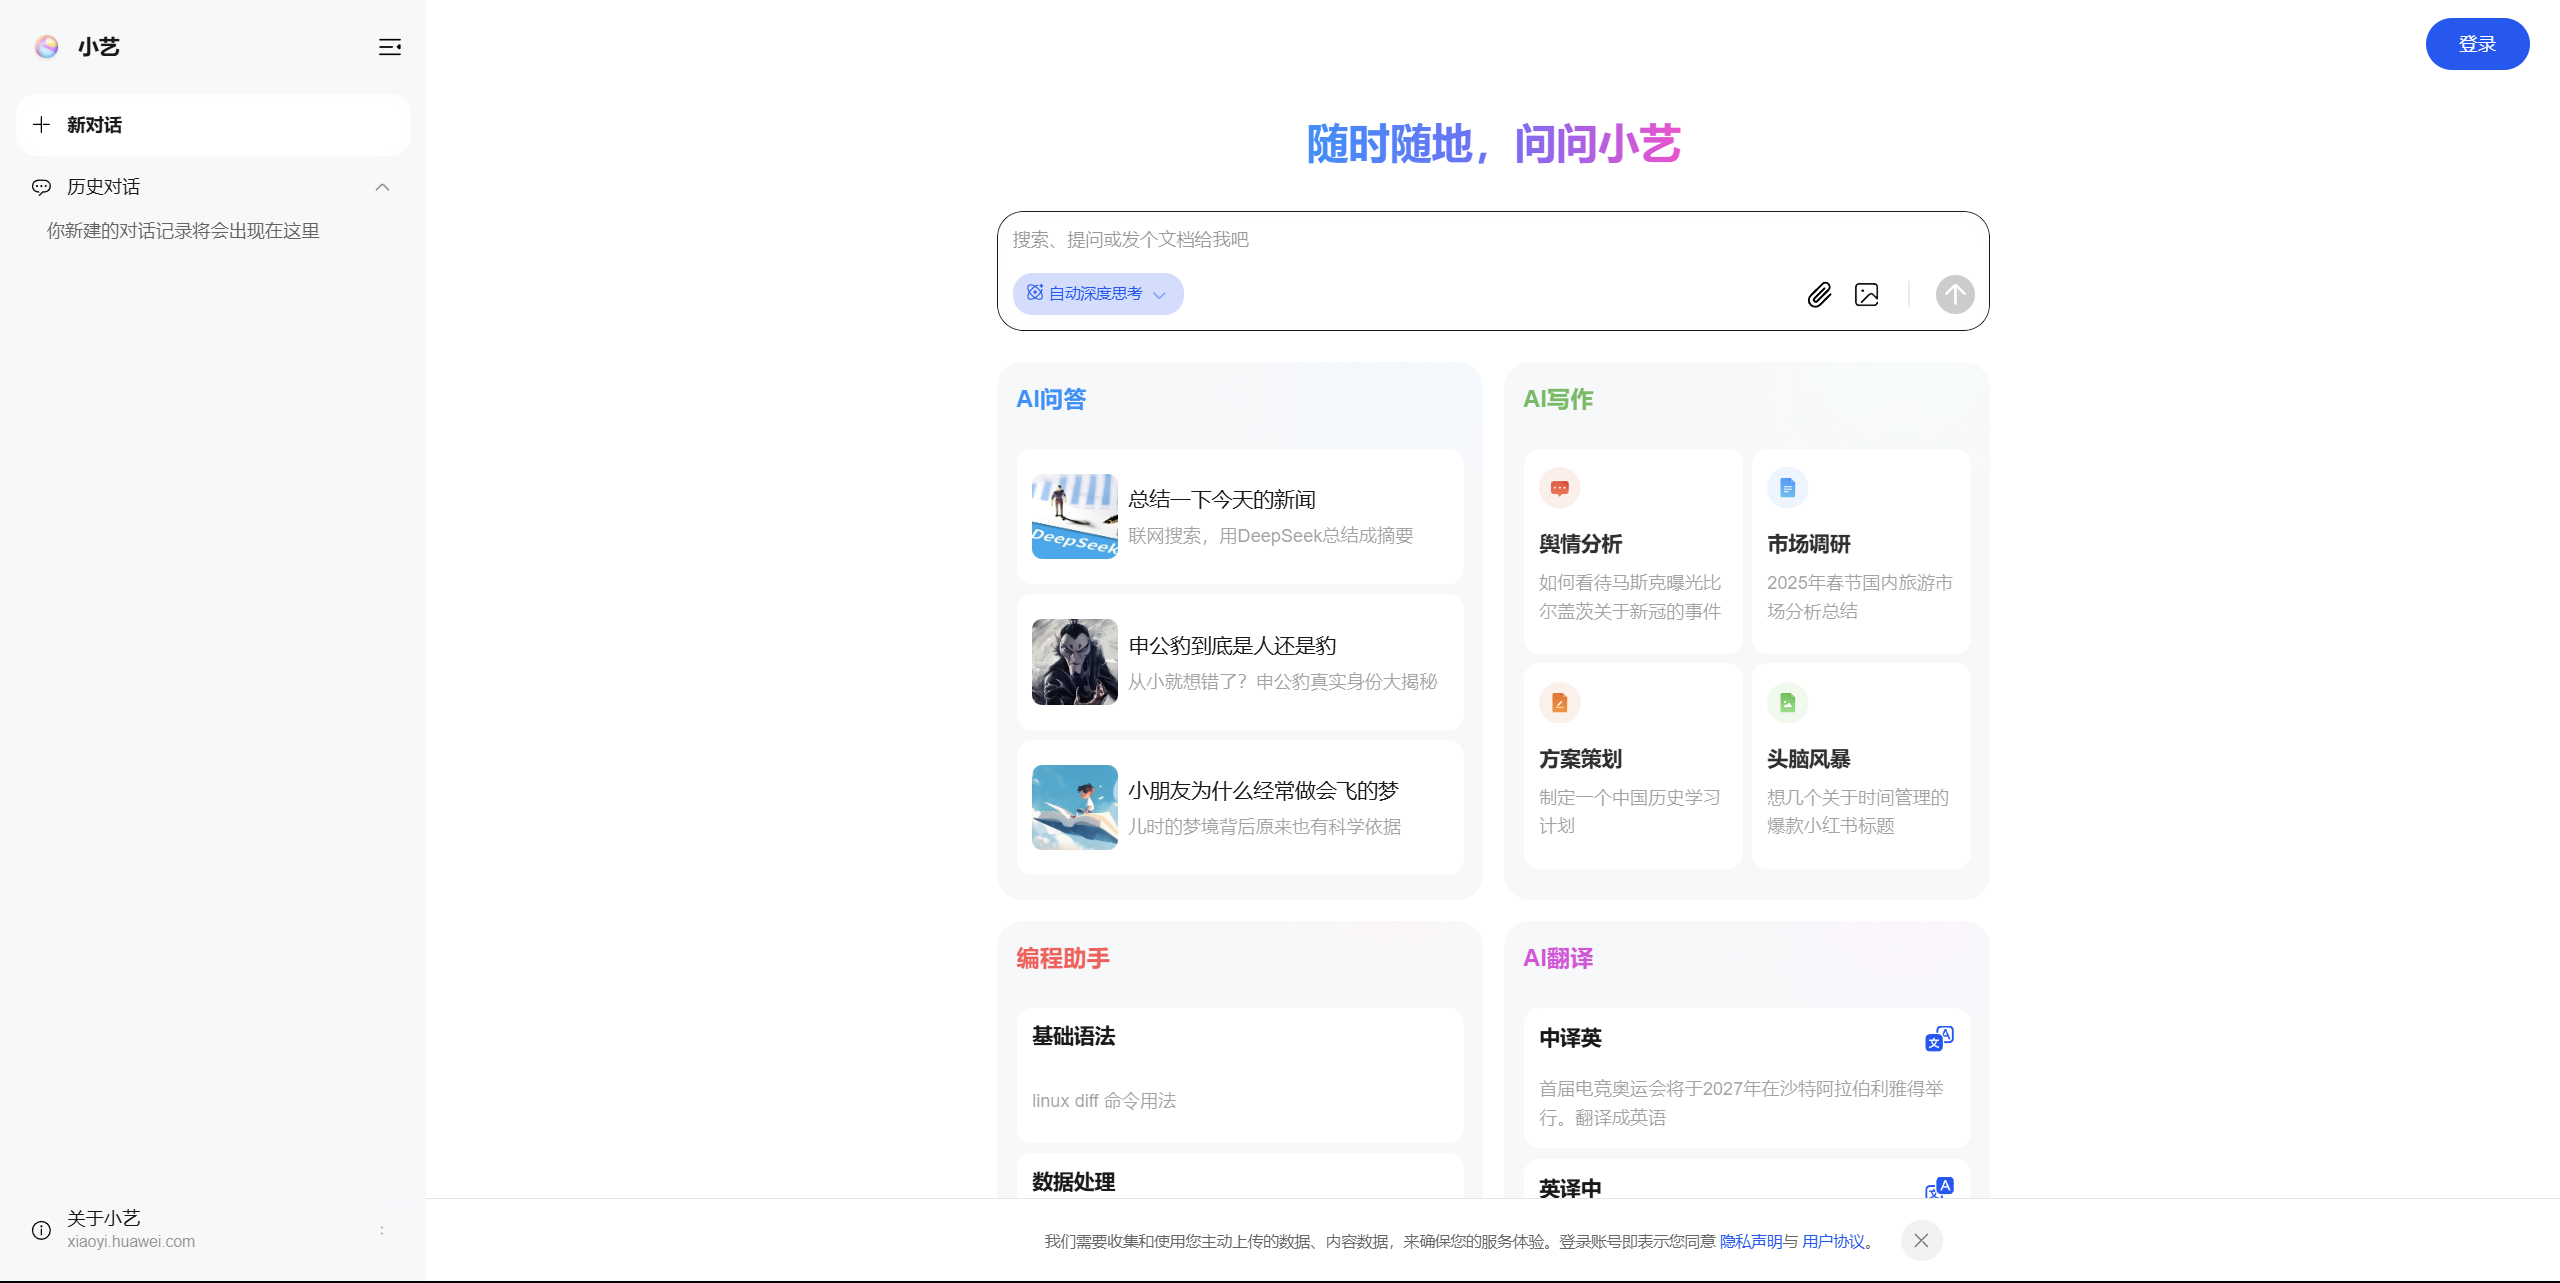The image size is (2560, 1283).
Task: Open 关于小艺 info icon
Action: (x=41, y=1230)
